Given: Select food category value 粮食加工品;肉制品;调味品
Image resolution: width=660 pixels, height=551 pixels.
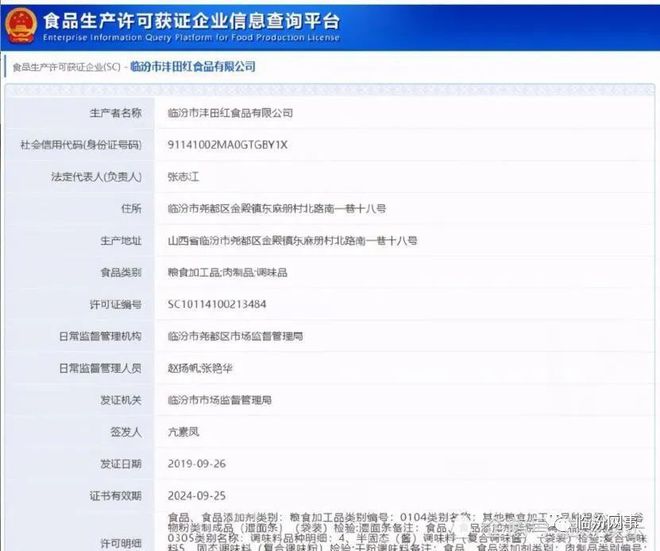Looking at the screenshot, I should tap(227, 272).
